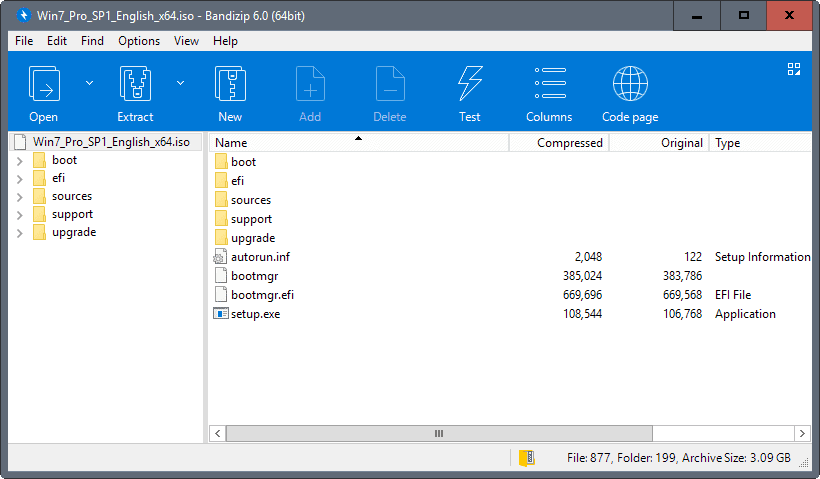Open the Edit menu
This screenshot has height=479, width=820.
coord(57,41)
